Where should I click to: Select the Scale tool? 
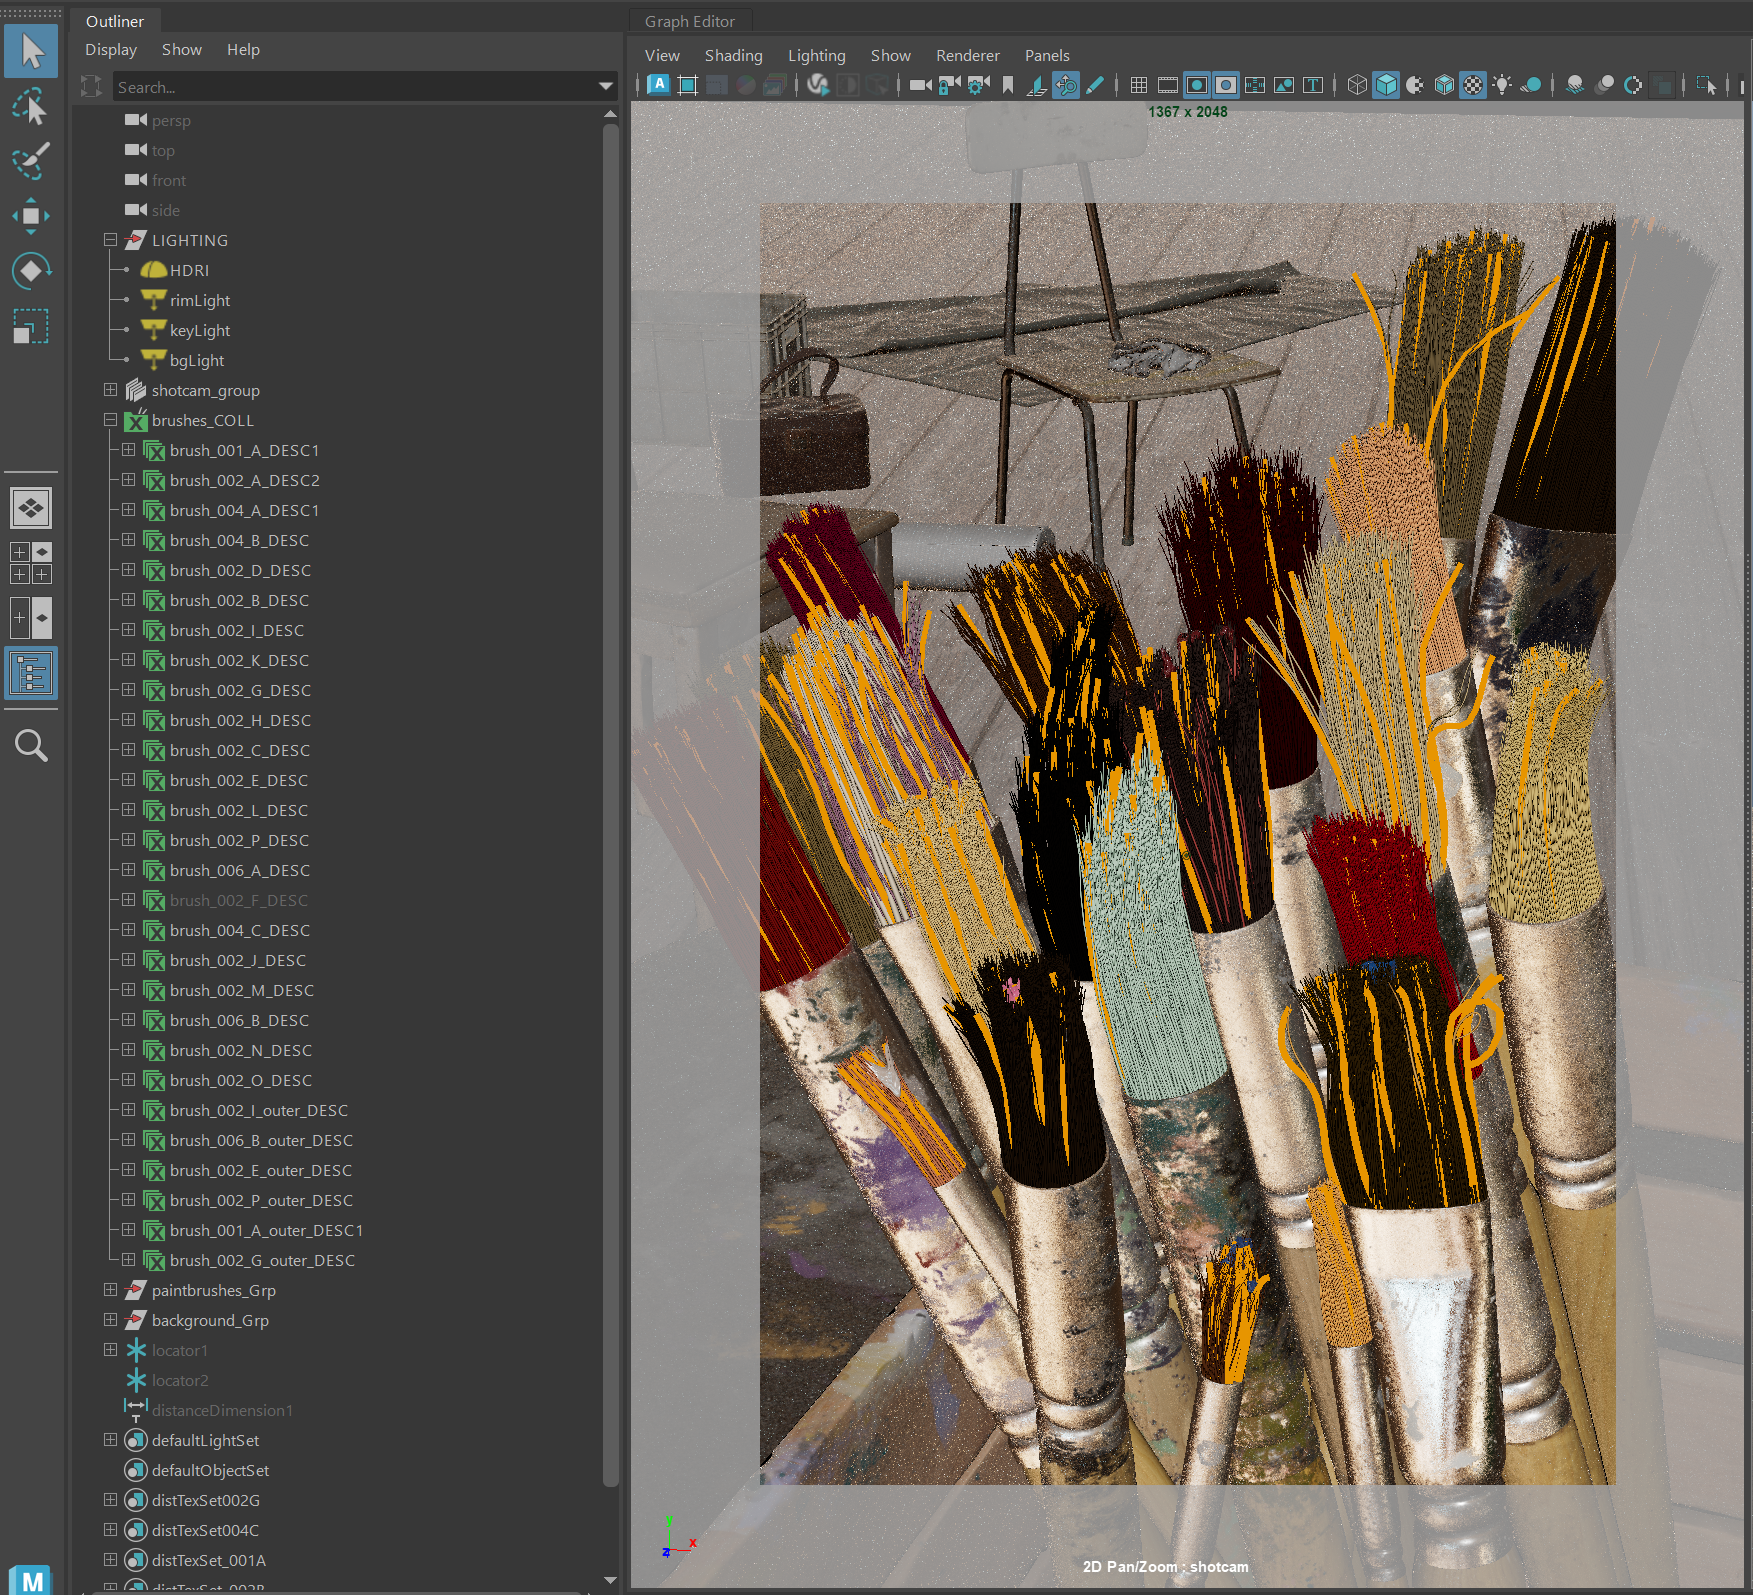30,326
